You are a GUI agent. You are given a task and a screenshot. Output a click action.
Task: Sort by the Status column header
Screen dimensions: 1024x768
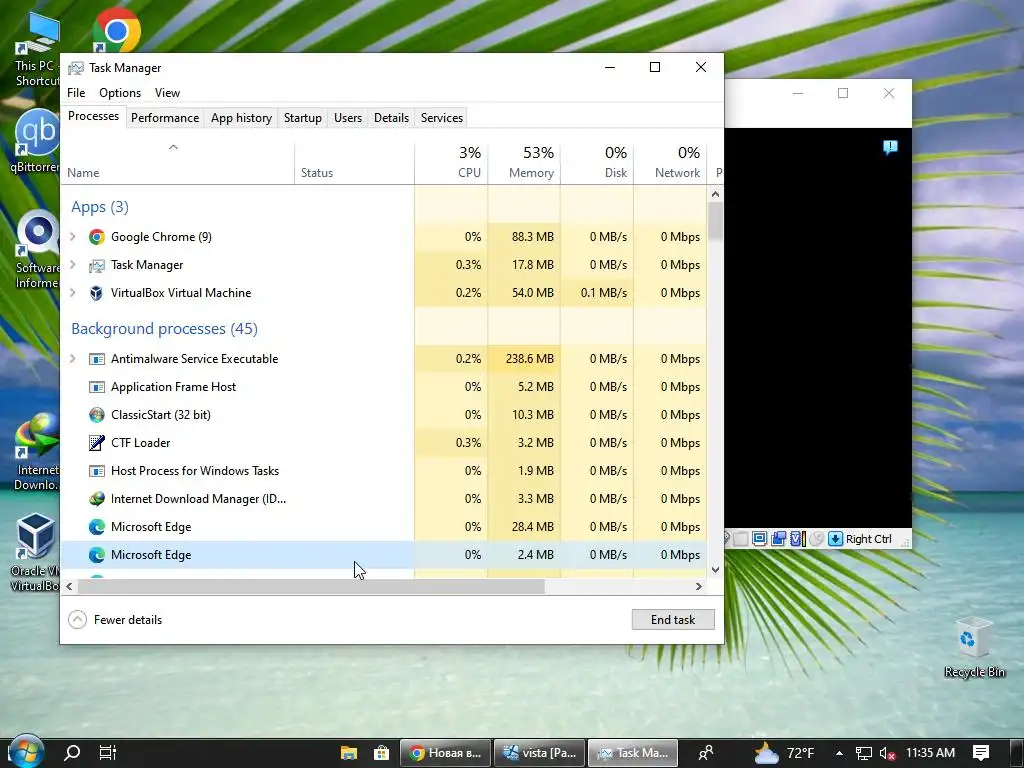(354, 162)
